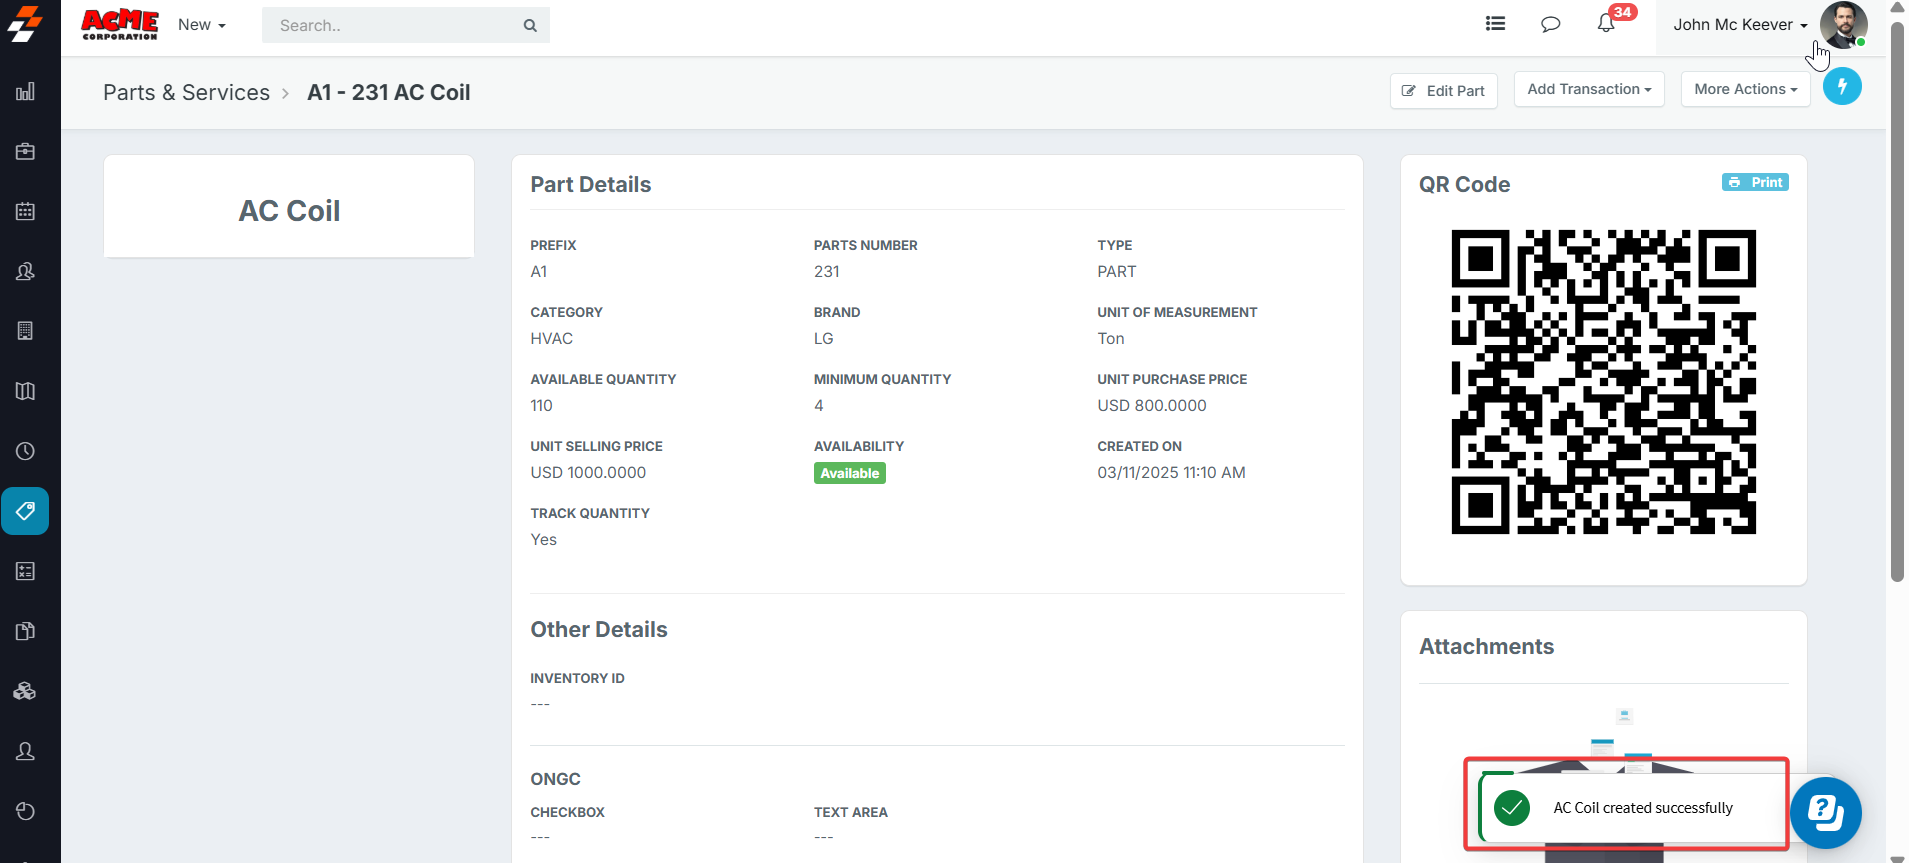Print the QR code

pyautogui.click(x=1755, y=182)
